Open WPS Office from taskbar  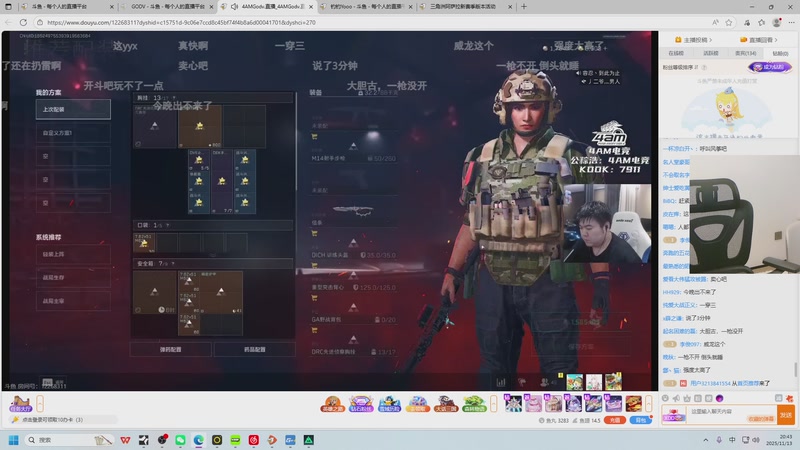coord(125,440)
